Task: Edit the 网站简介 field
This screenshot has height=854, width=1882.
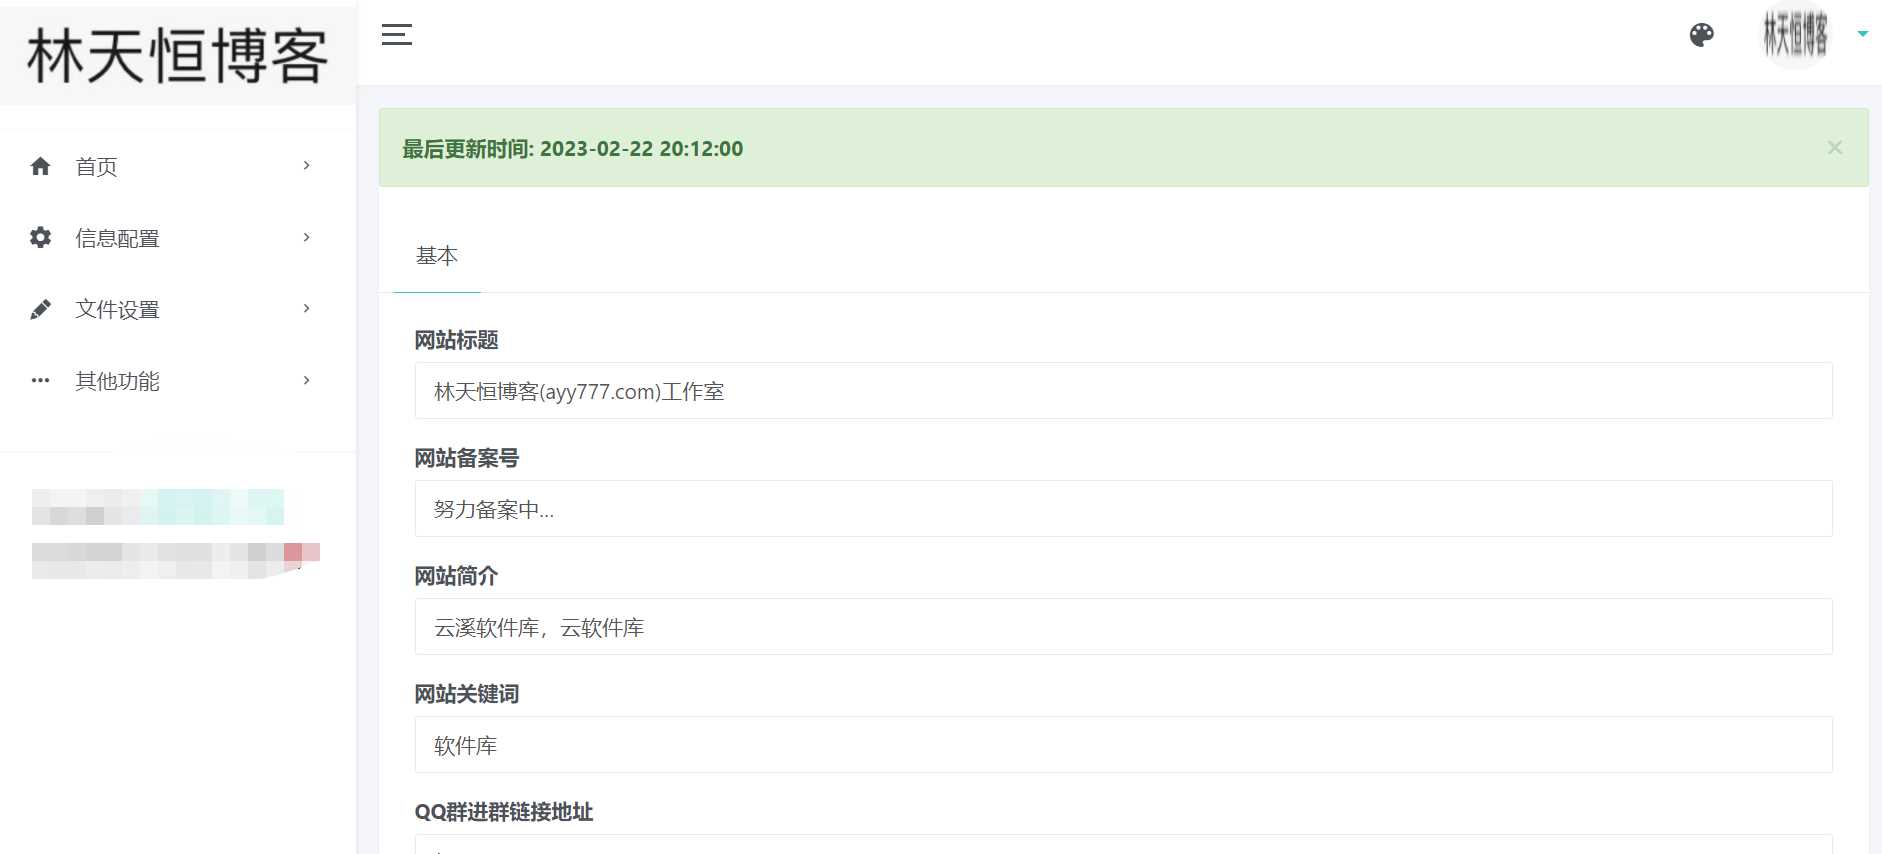Action: (1122, 627)
